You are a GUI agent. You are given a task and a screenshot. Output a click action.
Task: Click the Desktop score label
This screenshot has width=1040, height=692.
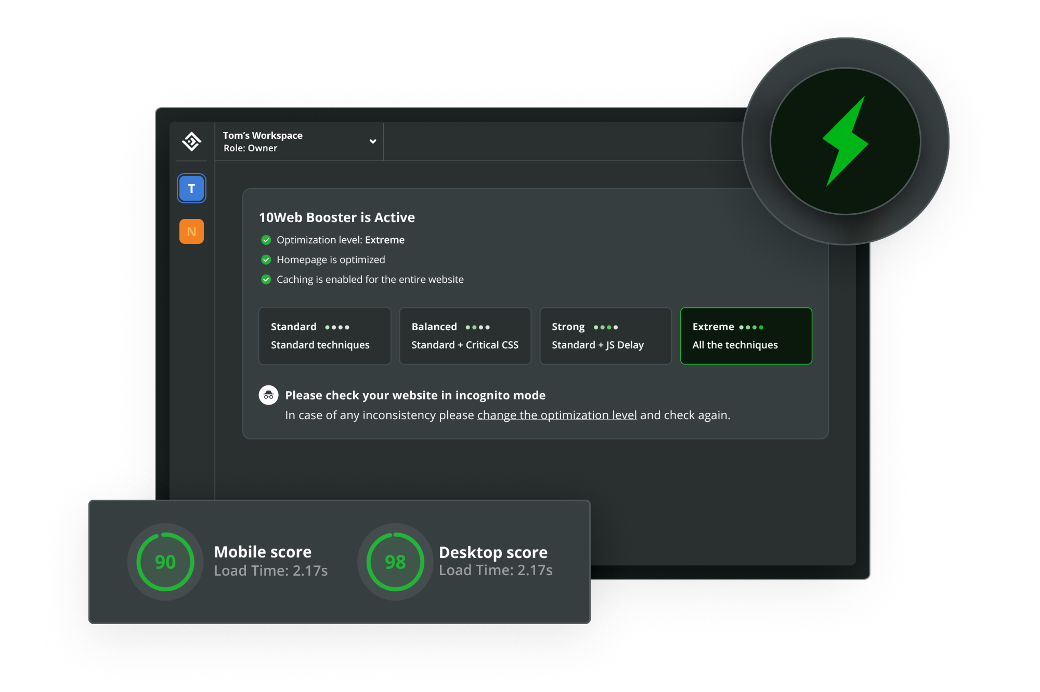(x=493, y=552)
